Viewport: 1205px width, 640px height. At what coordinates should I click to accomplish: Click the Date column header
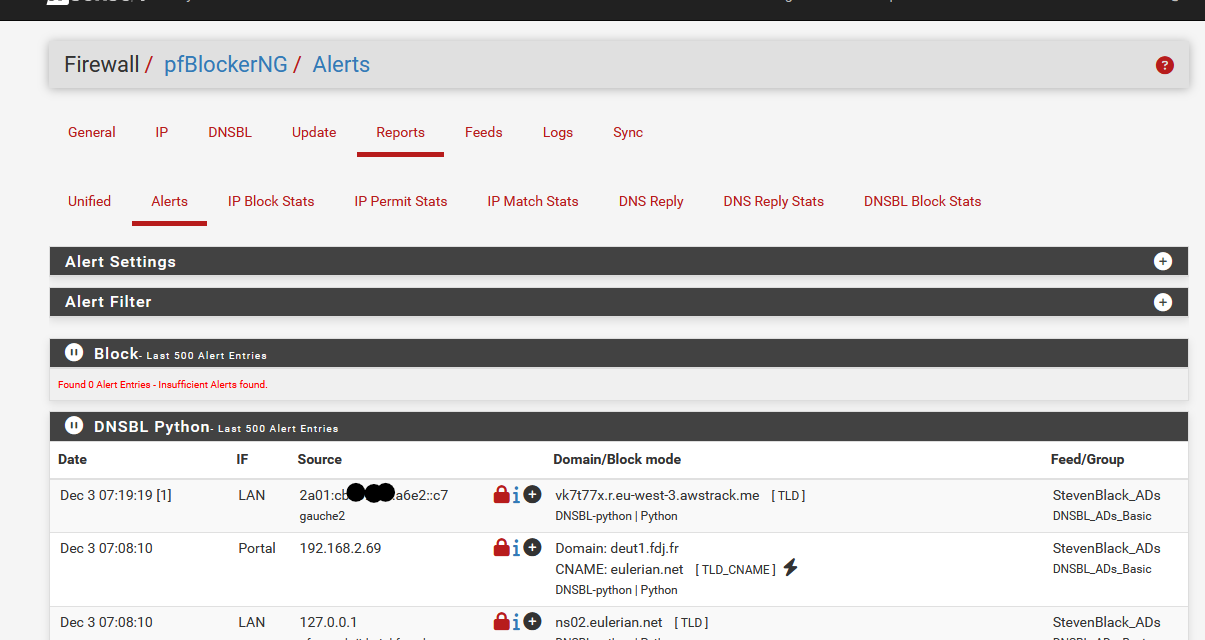[72, 459]
